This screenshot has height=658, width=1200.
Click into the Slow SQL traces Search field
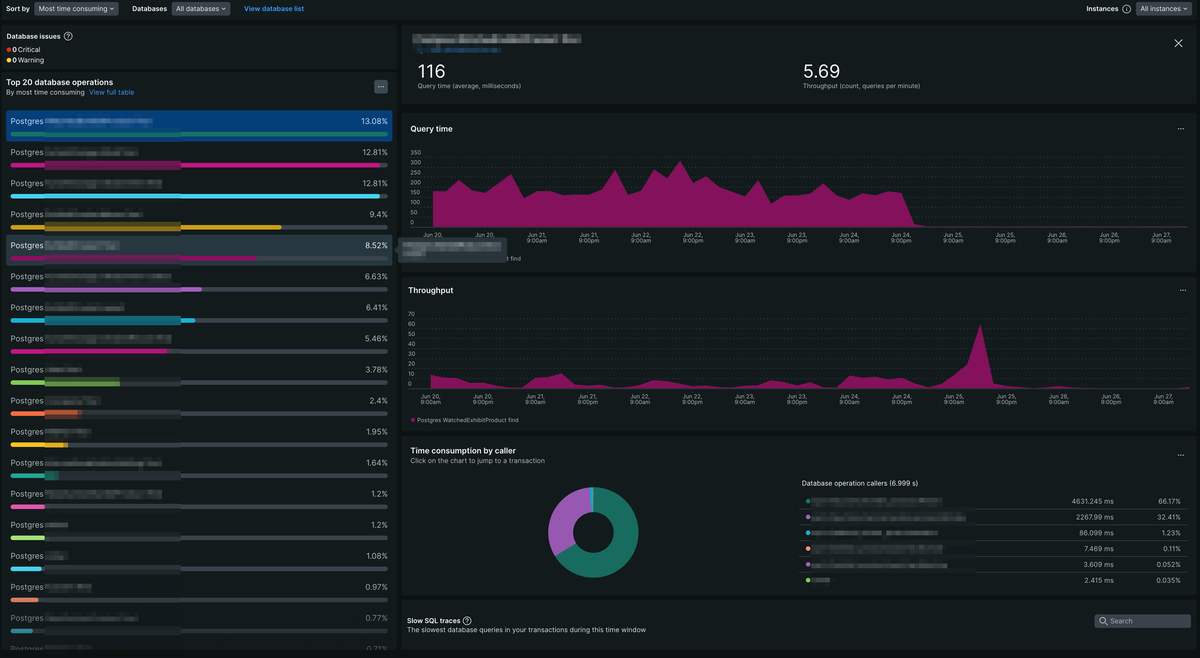click(x=1143, y=621)
